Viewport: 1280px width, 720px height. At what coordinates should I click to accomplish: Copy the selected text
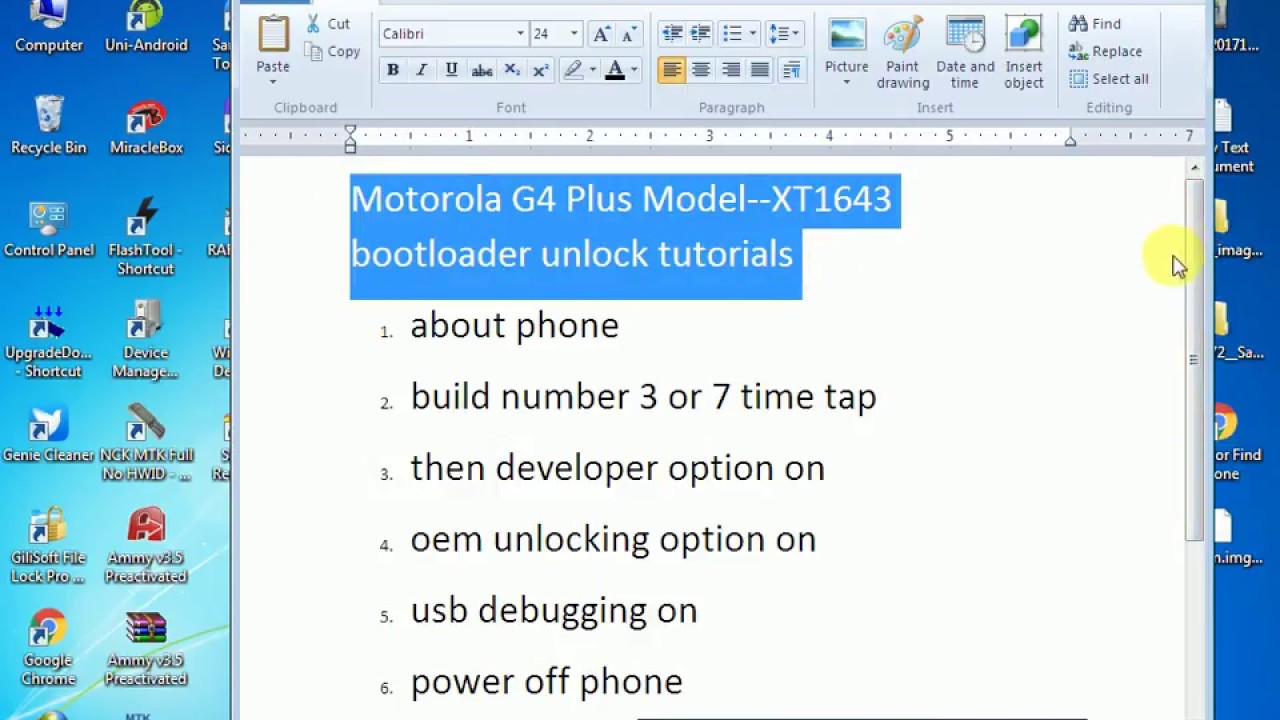[331, 52]
